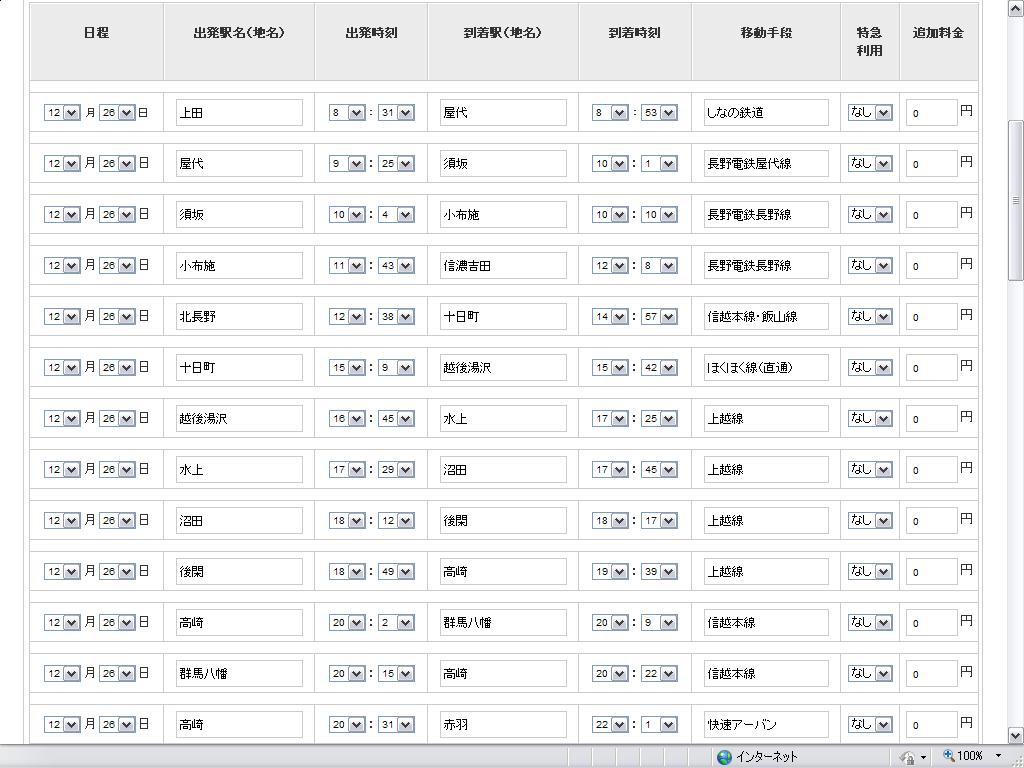Click the vertical scrollbar thumb
Image resolution: width=1024 pixels, height=768 pixels.
[x=1016, y=201]
